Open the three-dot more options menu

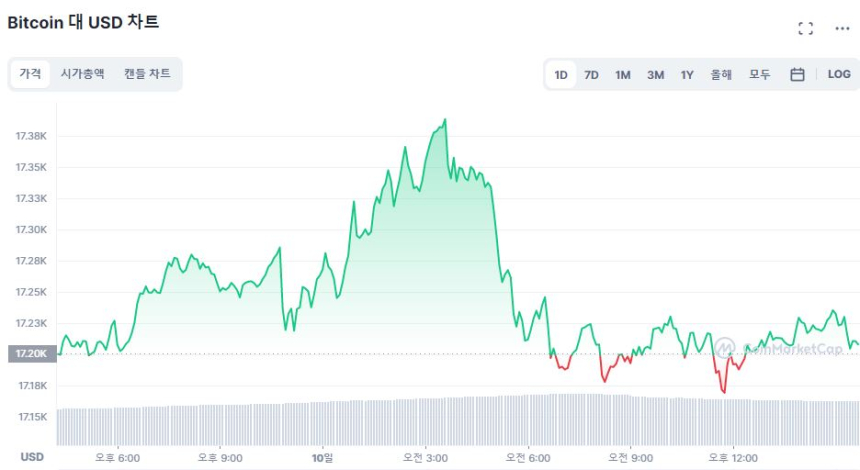click(842, 28)
